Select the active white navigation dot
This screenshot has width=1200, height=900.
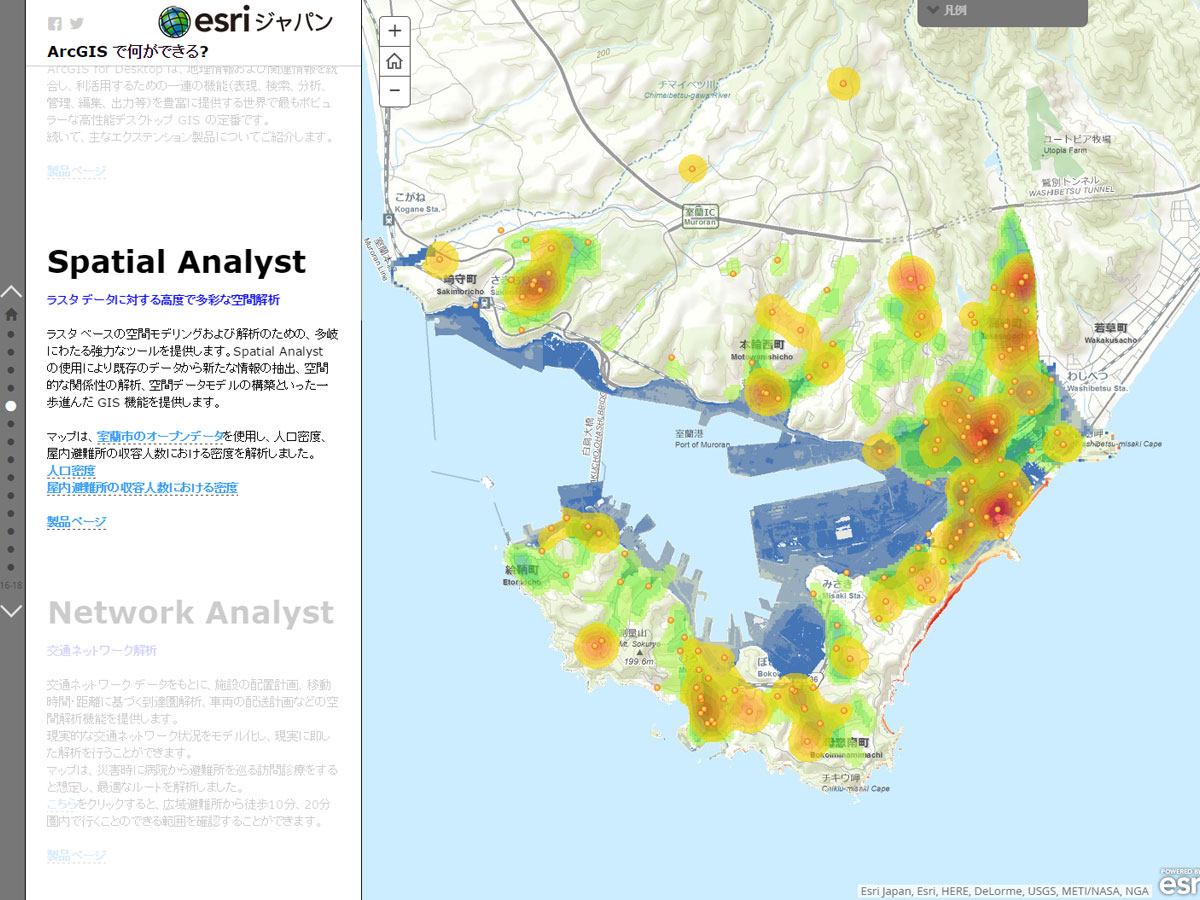pyautogui.click(x=11, y=406)
